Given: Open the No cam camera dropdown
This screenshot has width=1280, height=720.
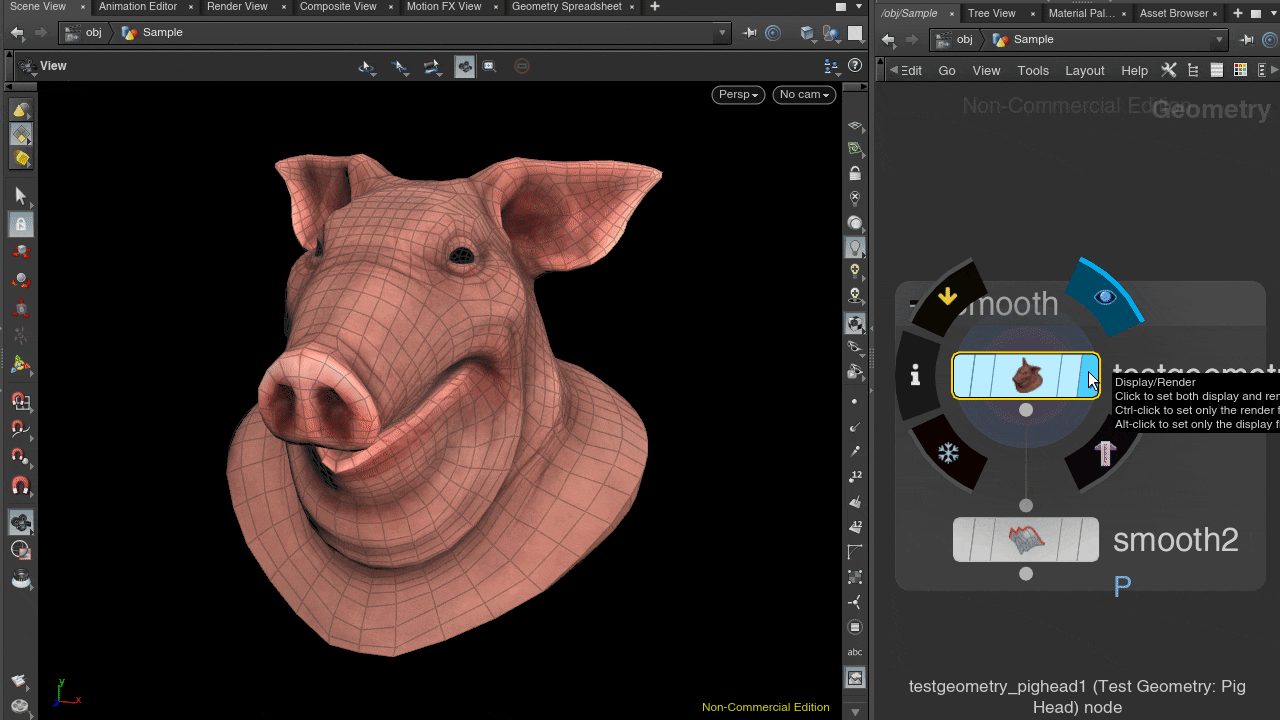Looking at the screenshot, I should (x=804, y=94).
